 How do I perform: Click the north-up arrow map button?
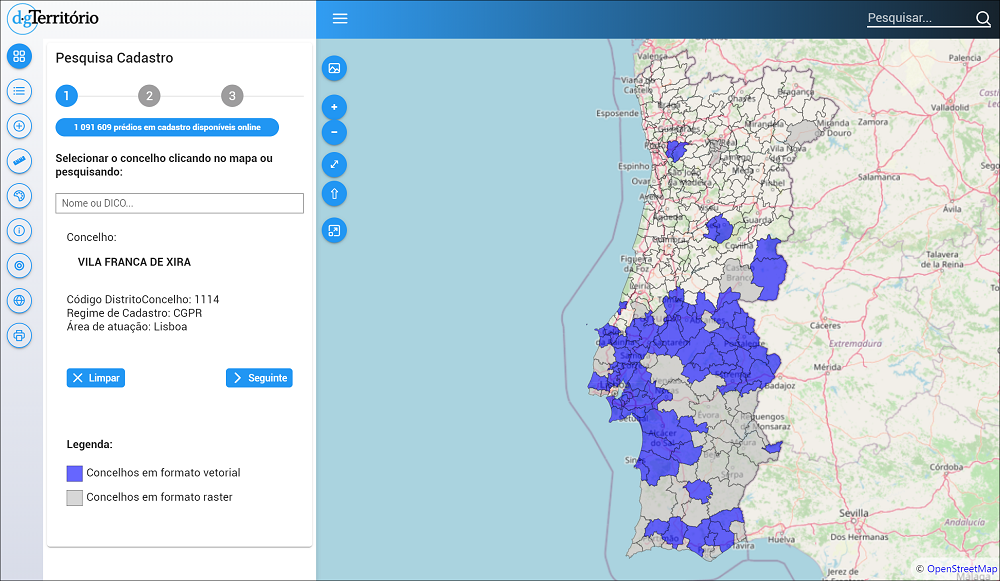click(334, 194)
